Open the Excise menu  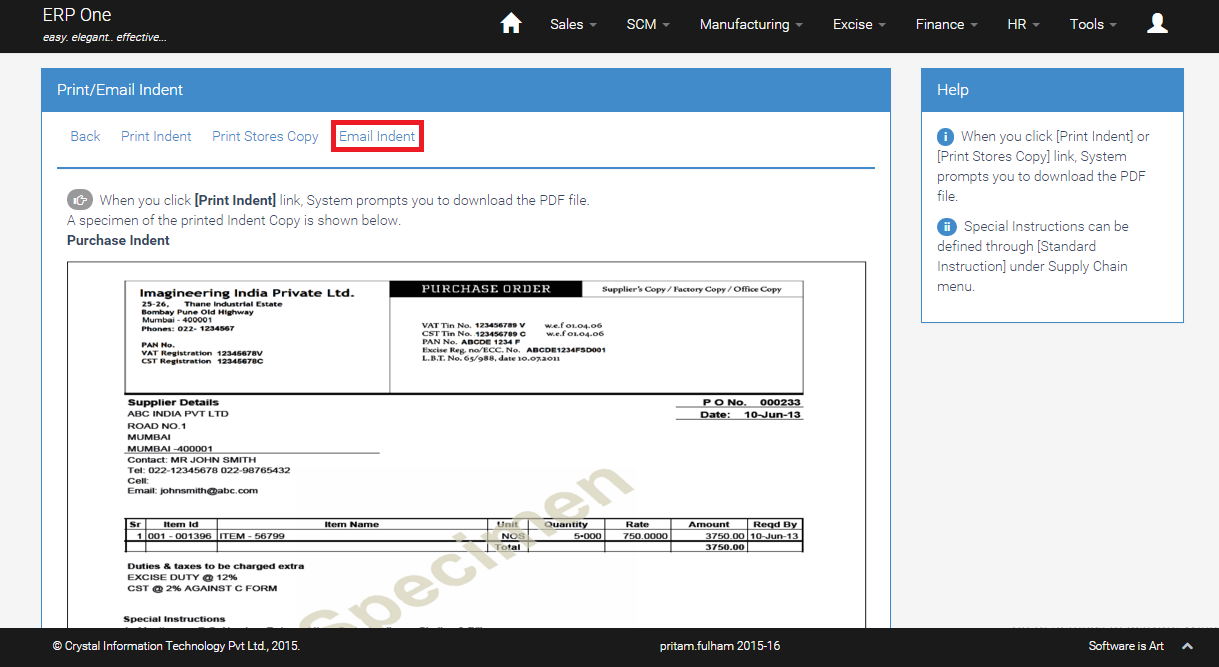tap(859, 24)
